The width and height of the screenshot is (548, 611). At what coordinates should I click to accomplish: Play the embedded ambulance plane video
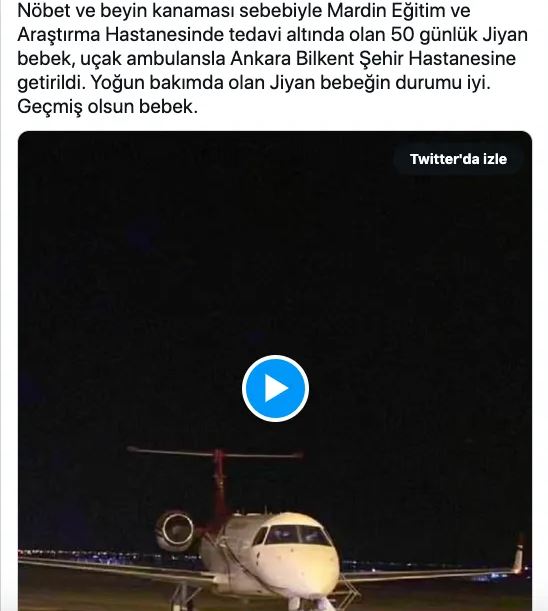point(275,388)
